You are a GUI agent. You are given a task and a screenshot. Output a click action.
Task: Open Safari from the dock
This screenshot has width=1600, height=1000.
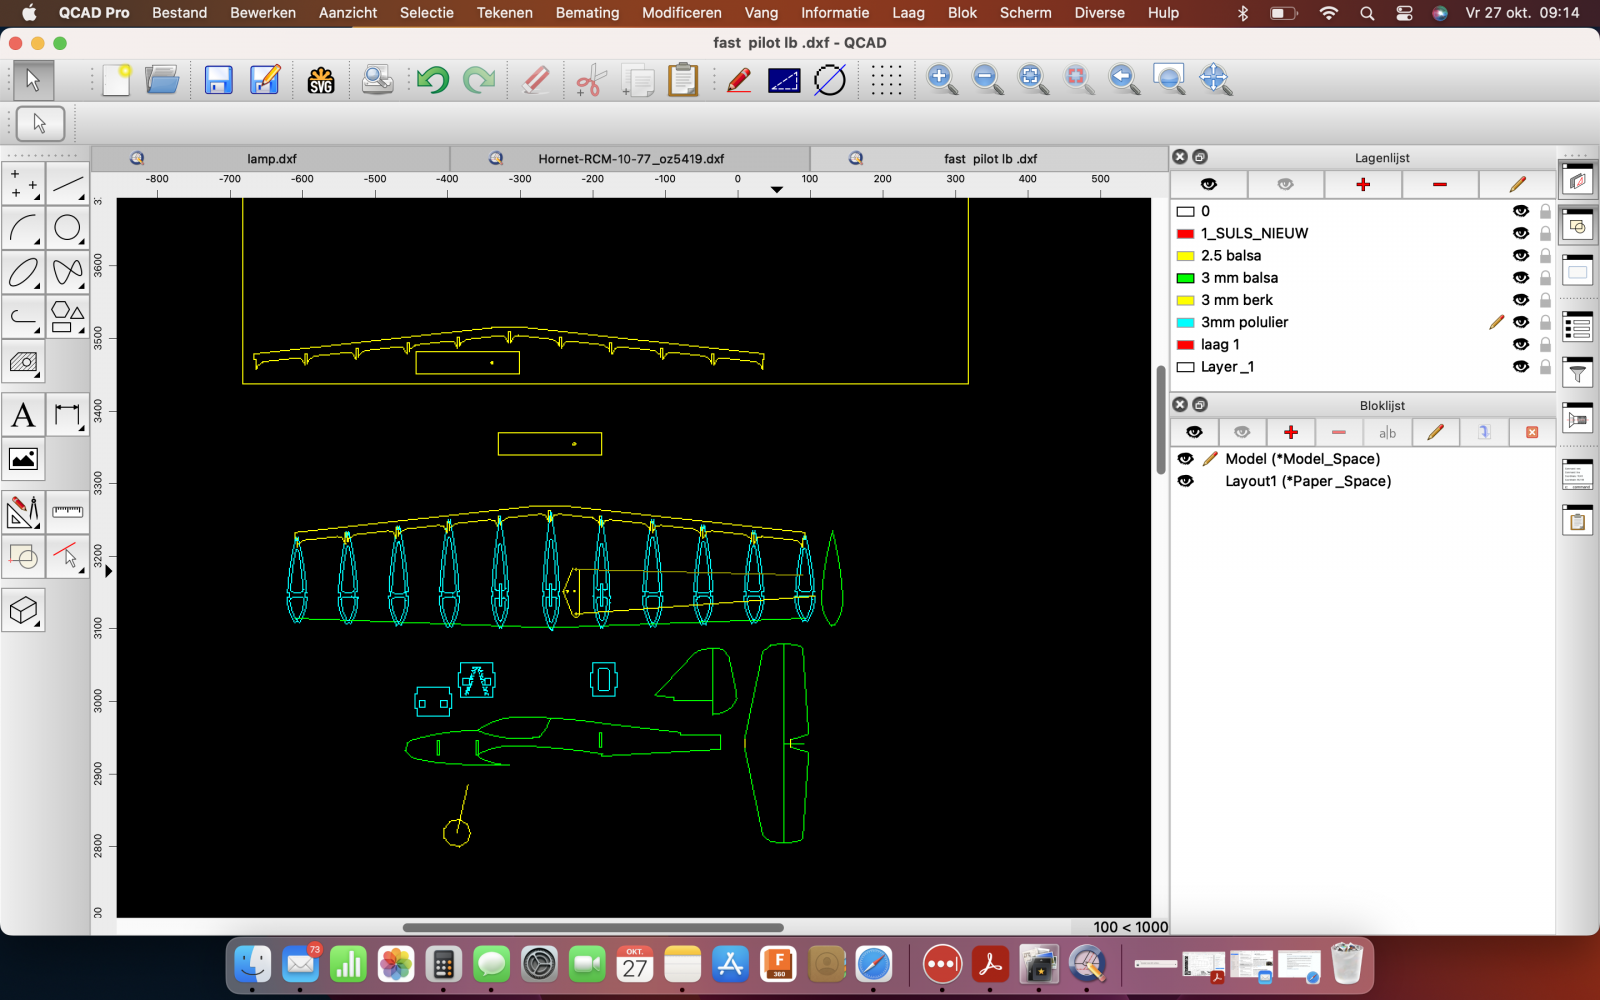pos(874,965)
